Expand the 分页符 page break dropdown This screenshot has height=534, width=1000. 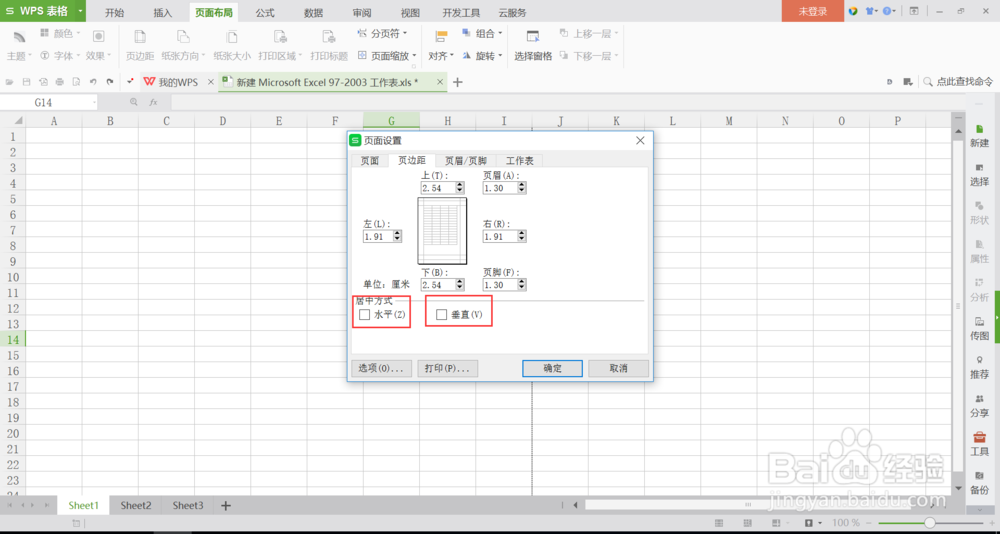point(406,33)
